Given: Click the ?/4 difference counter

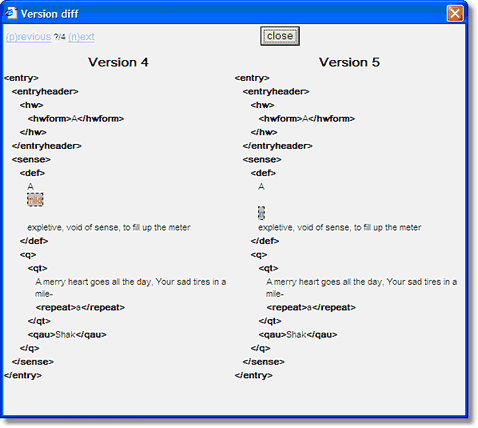Looking at the screenshot, I should pyautogui.click(x=60, y=37).
